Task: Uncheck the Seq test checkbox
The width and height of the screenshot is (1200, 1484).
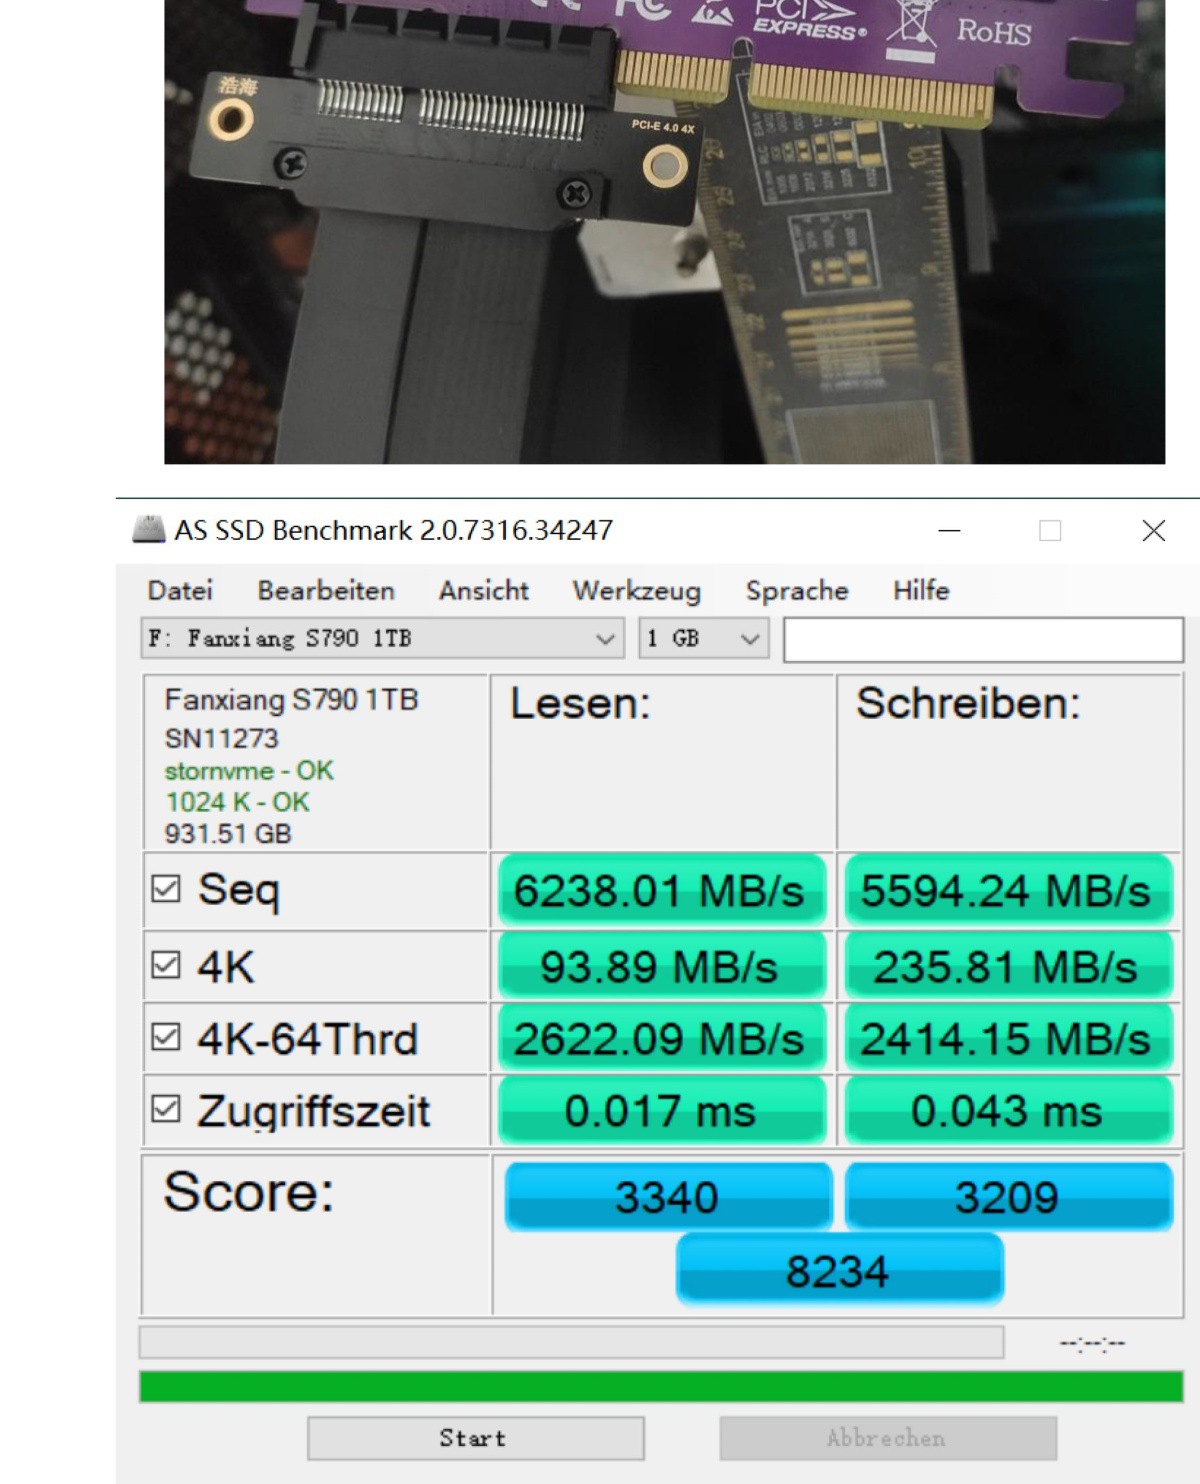Action: coord(166,888)
